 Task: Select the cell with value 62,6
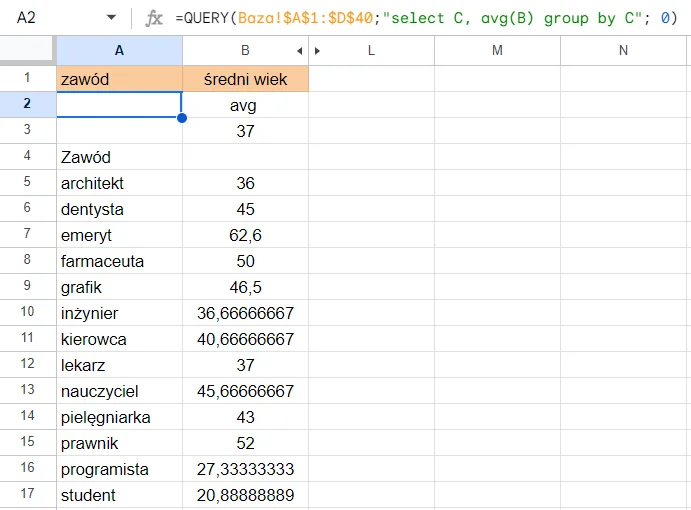(x=245, y=235)
